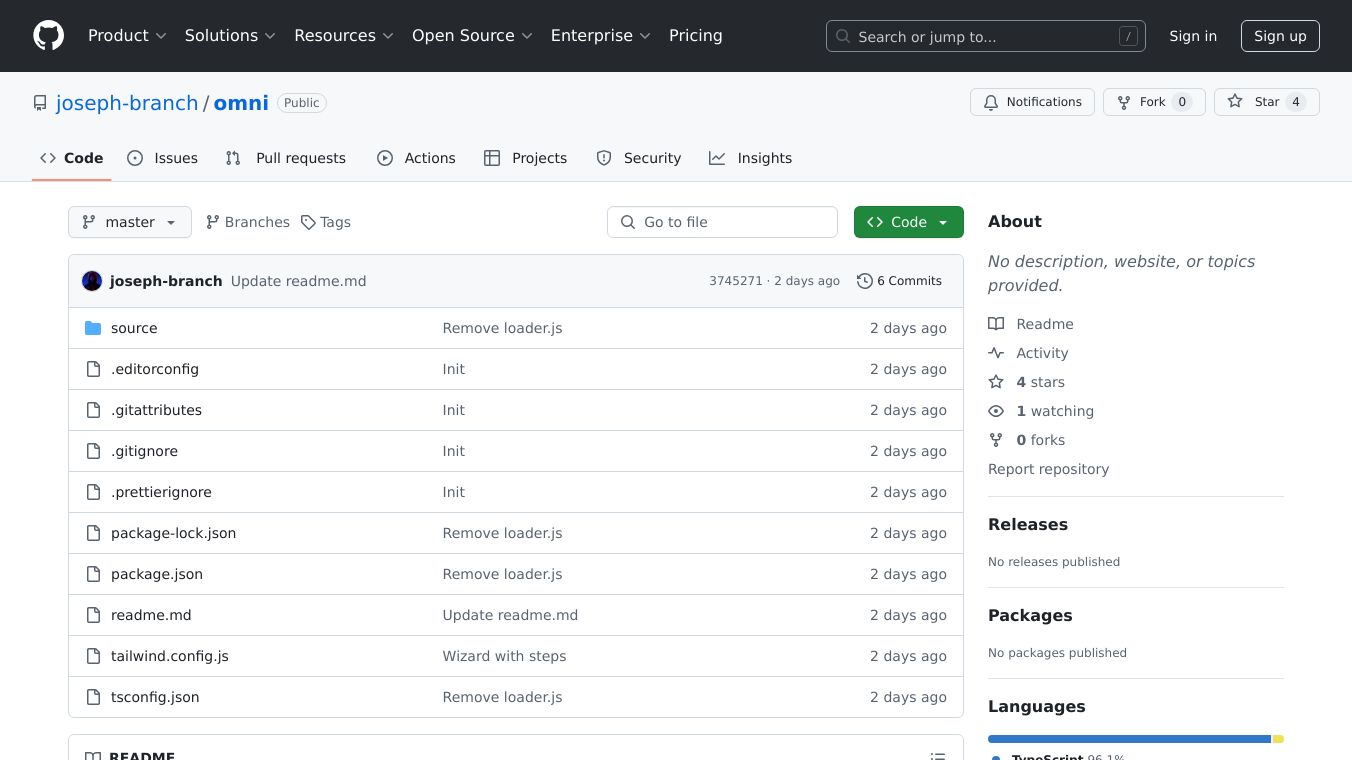The image size is (1352, 760).
Task: Expand the Product menu
Action: click(x=127, y=36)
